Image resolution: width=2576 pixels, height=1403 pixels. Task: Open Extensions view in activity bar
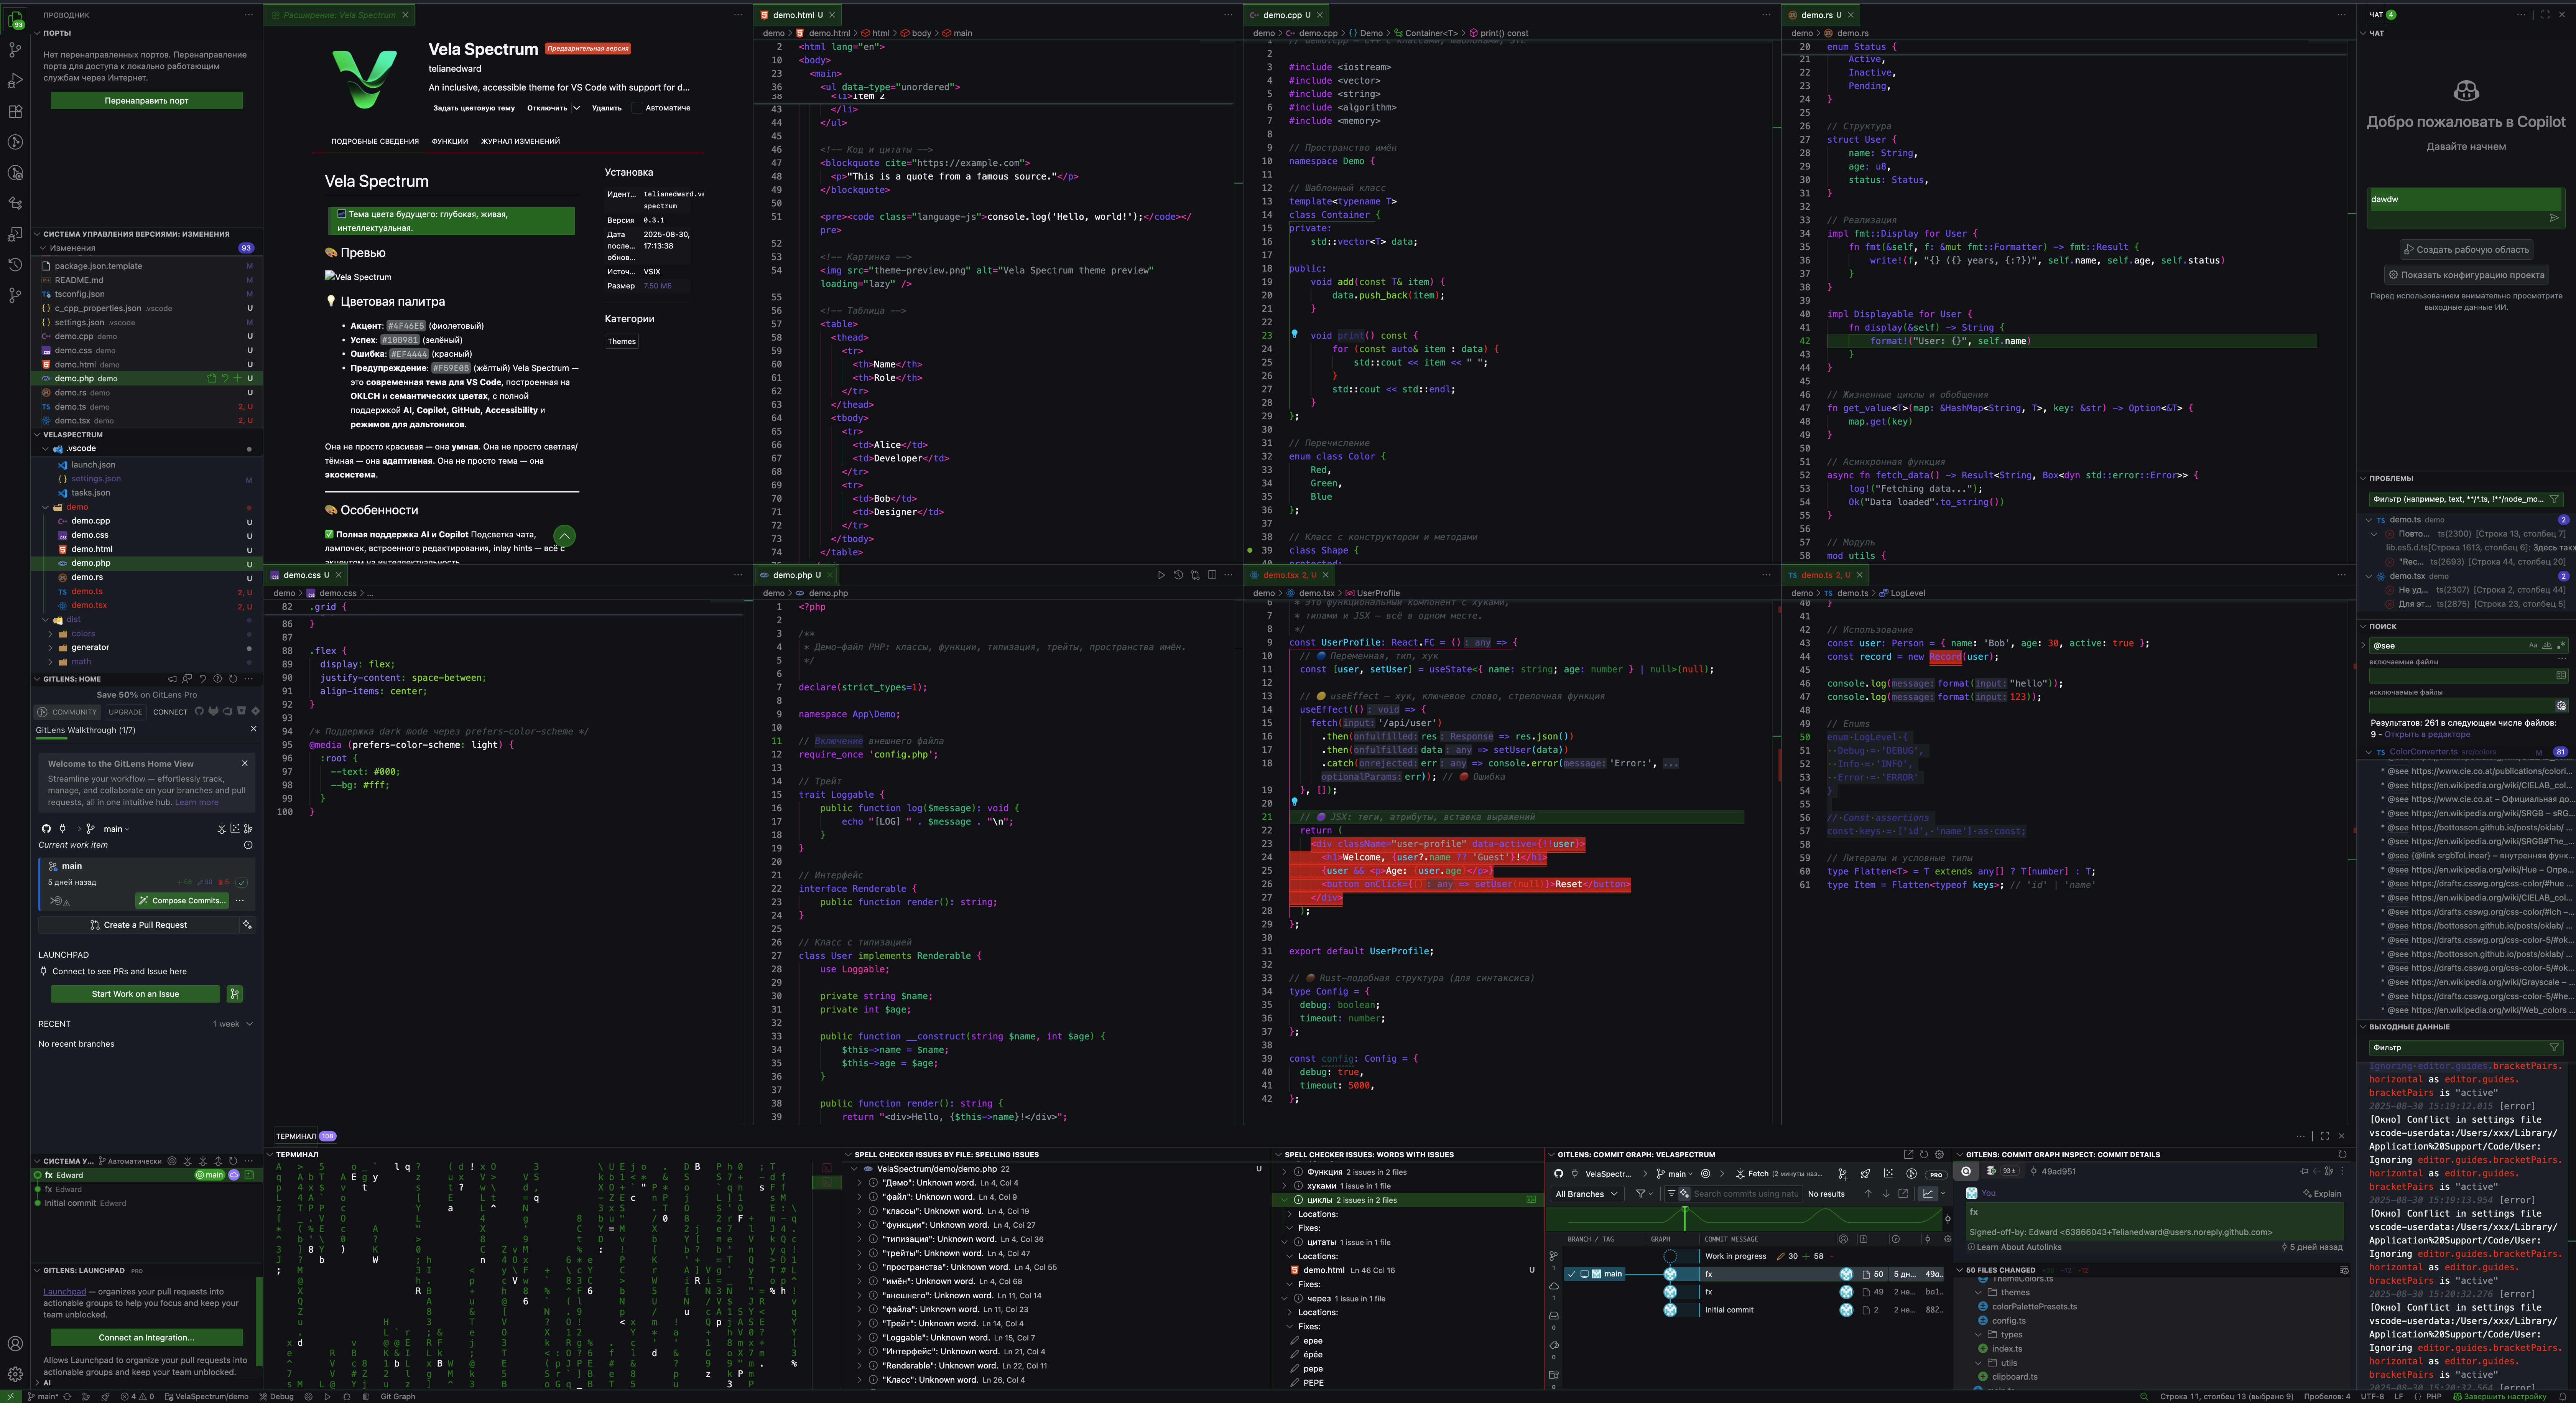(15, 111)
